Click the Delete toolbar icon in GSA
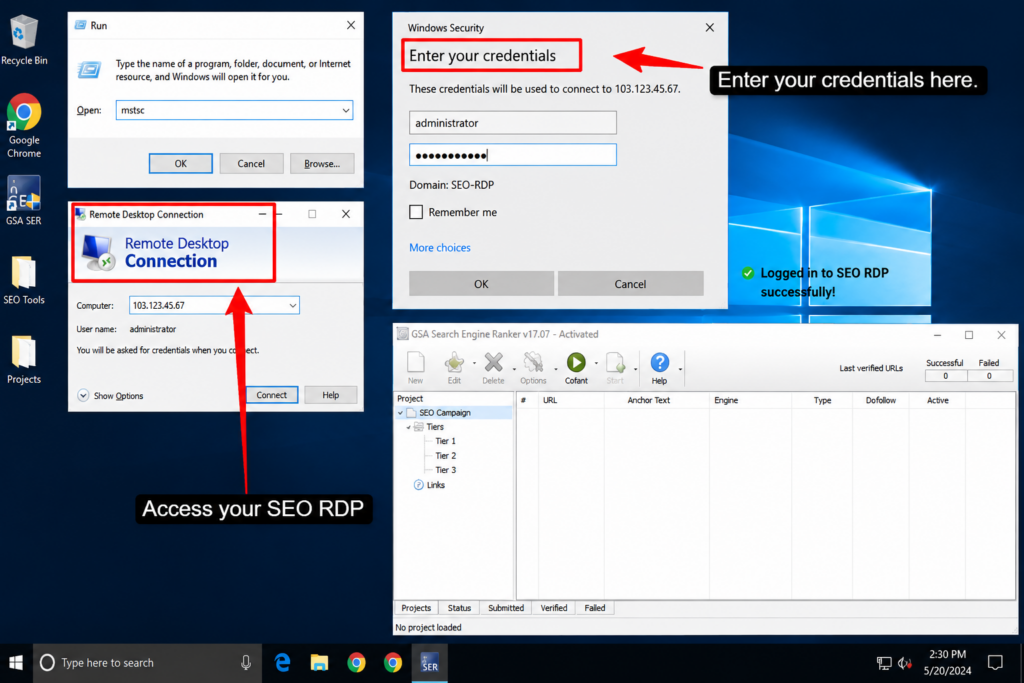The image size is (1024, 683). [493, 368]
